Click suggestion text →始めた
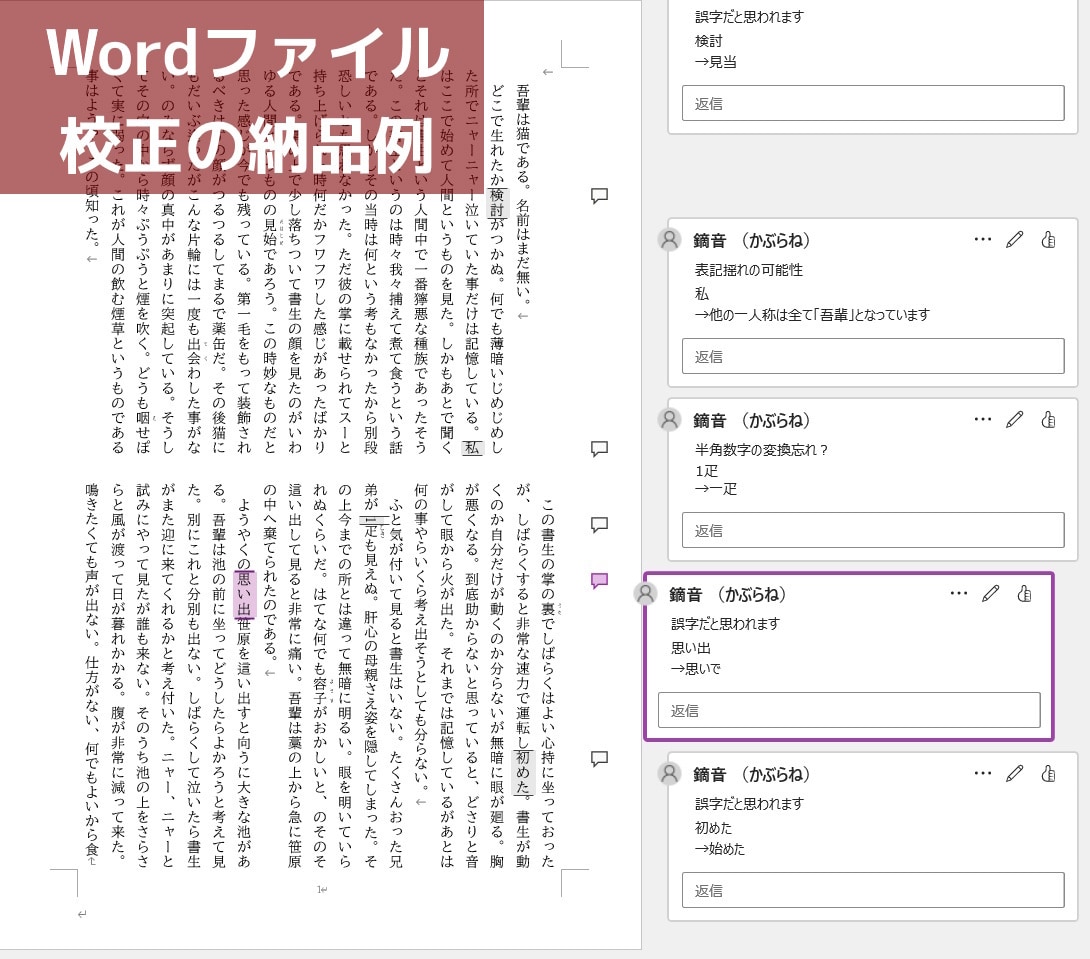The image size is (1090, 959). (719, 849)
